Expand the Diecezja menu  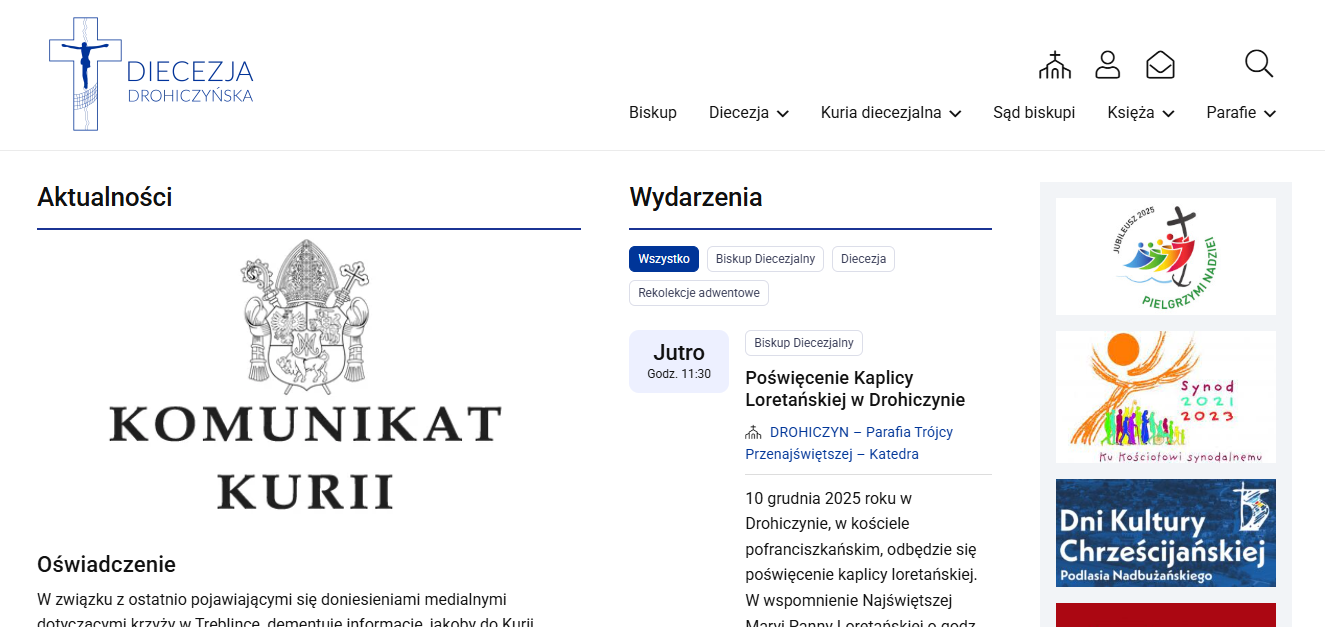click(x=749, y=113)
